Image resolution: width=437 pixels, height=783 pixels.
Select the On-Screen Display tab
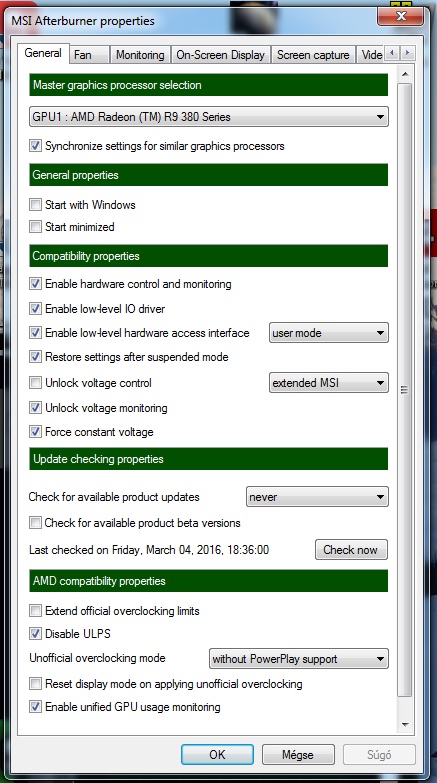pos(221,55)
